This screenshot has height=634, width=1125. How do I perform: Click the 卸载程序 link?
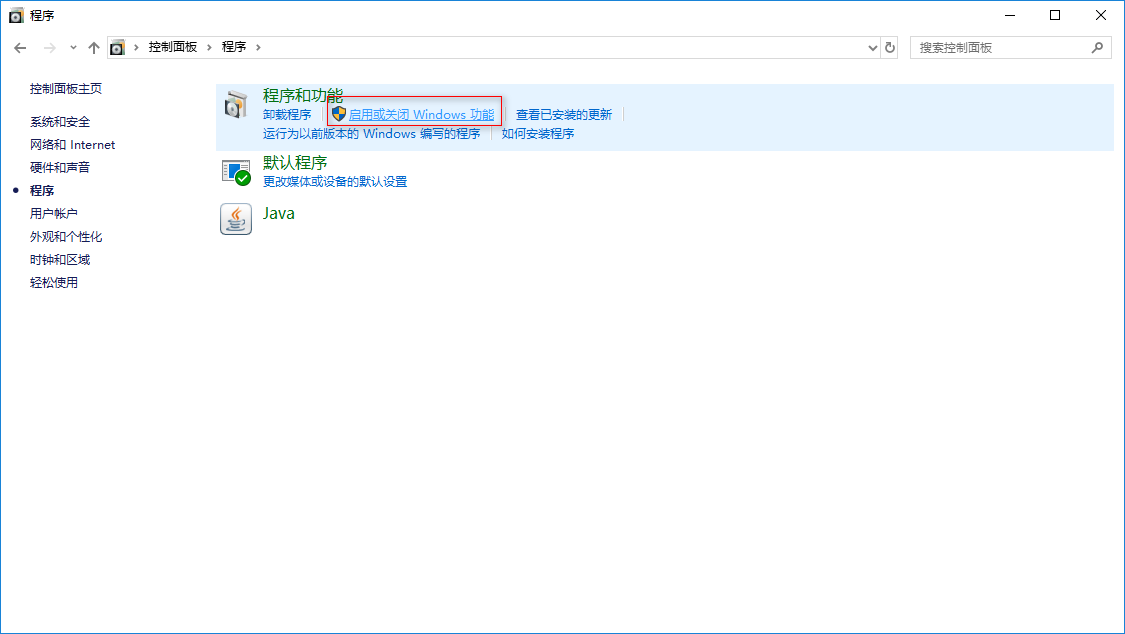click(287, 113)
